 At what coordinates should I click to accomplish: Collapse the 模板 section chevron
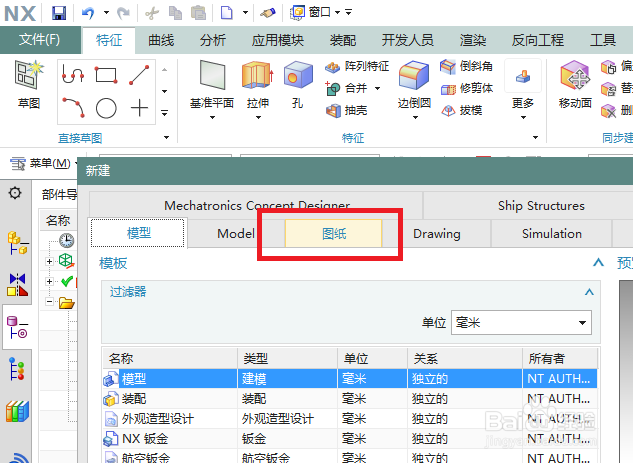point(598,263)
